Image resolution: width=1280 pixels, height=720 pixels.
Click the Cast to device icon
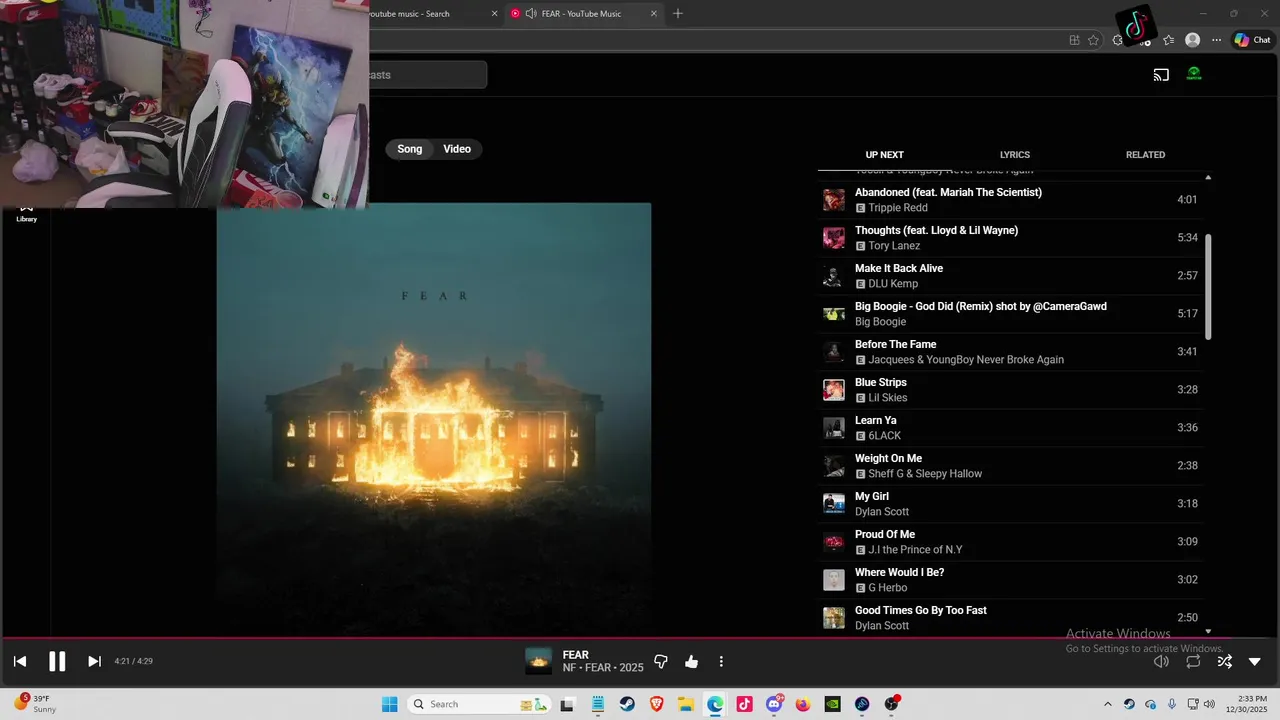coord(1161,74)
